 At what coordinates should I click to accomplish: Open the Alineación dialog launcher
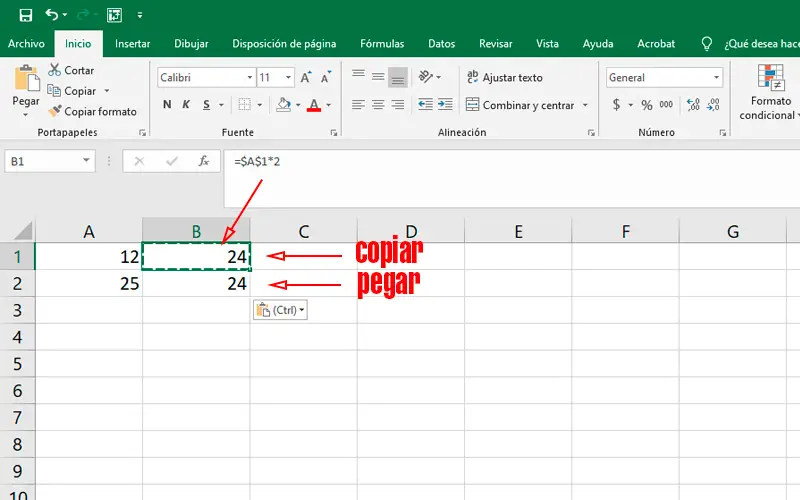click(x=591, y=133)
